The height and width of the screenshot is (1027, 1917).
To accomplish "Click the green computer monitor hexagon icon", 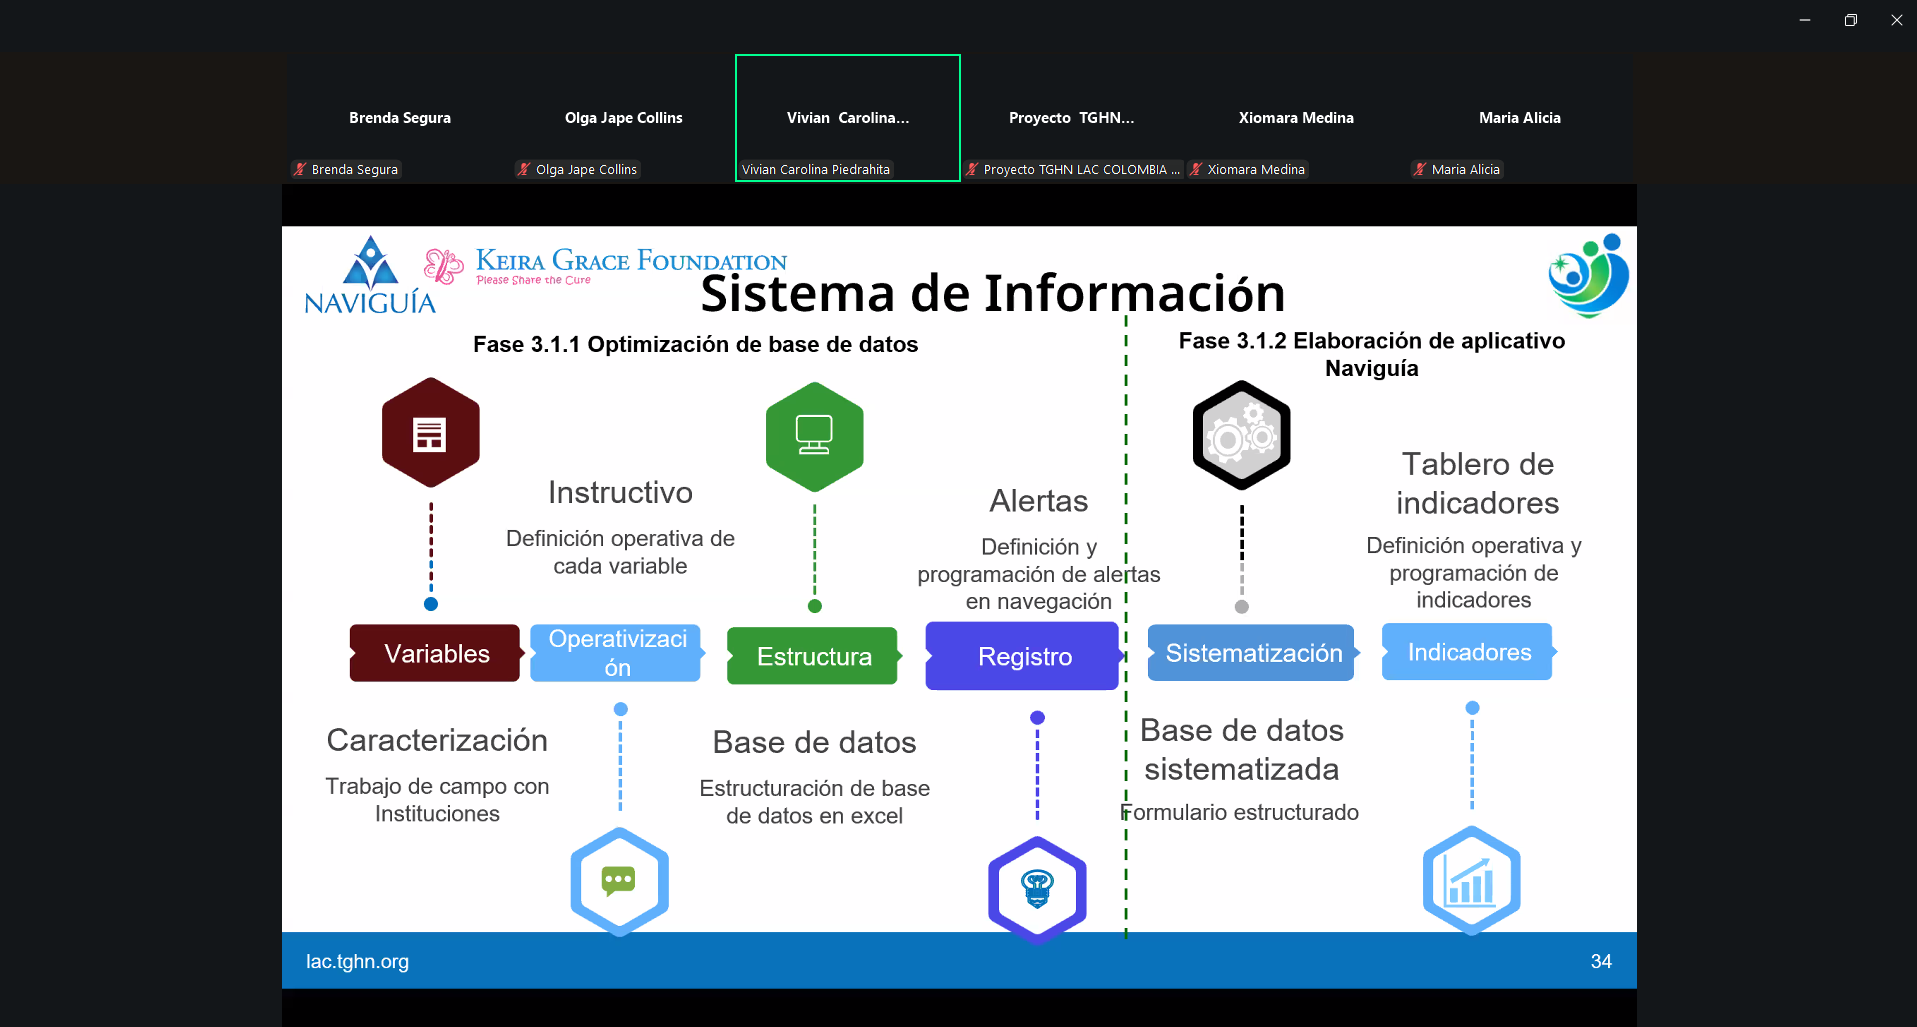I will (814, 437).
